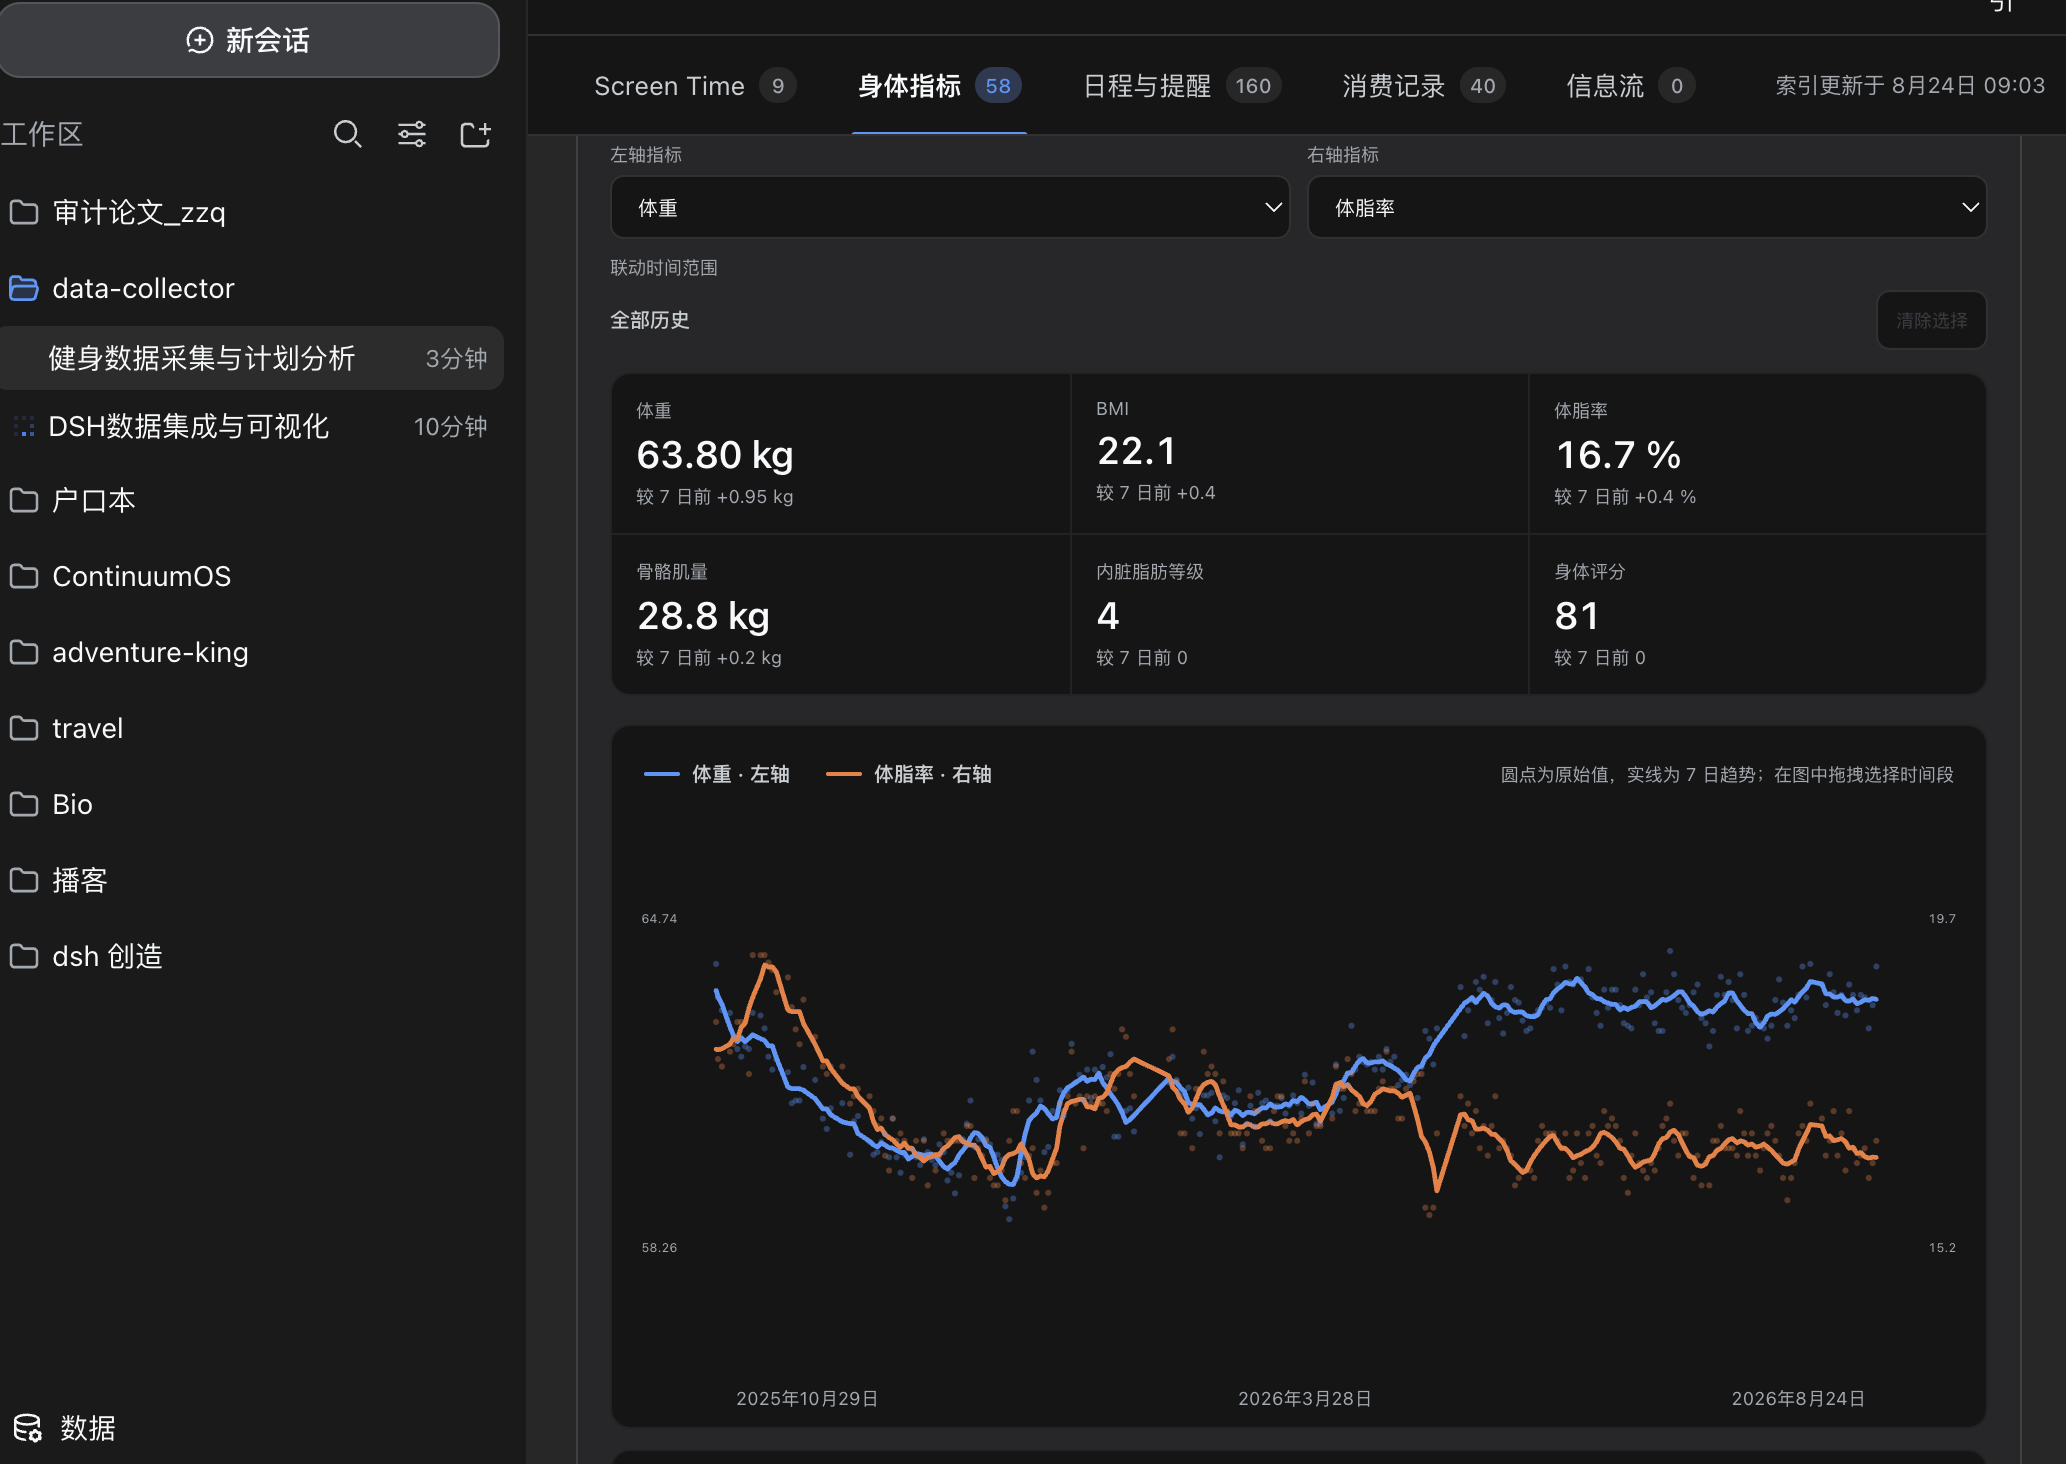The image size is (2066, 1464).
Task: Open the filter settings sliders icon
Action: coord(412,134)
